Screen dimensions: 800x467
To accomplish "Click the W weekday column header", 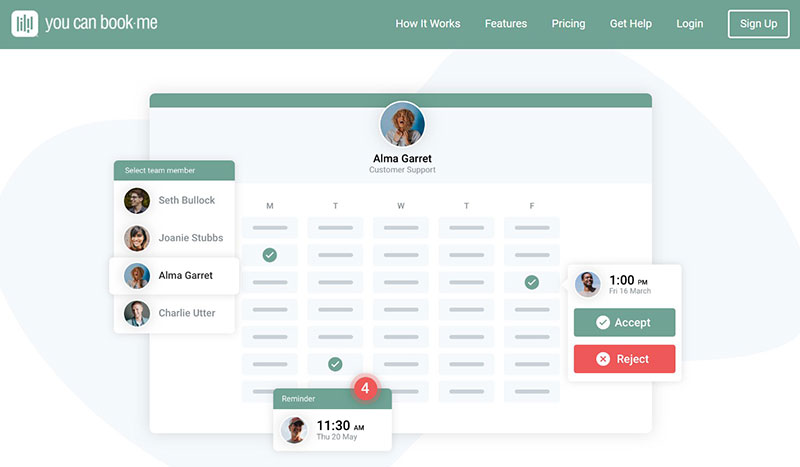I will pyautogui.click(x=401, y=206).
